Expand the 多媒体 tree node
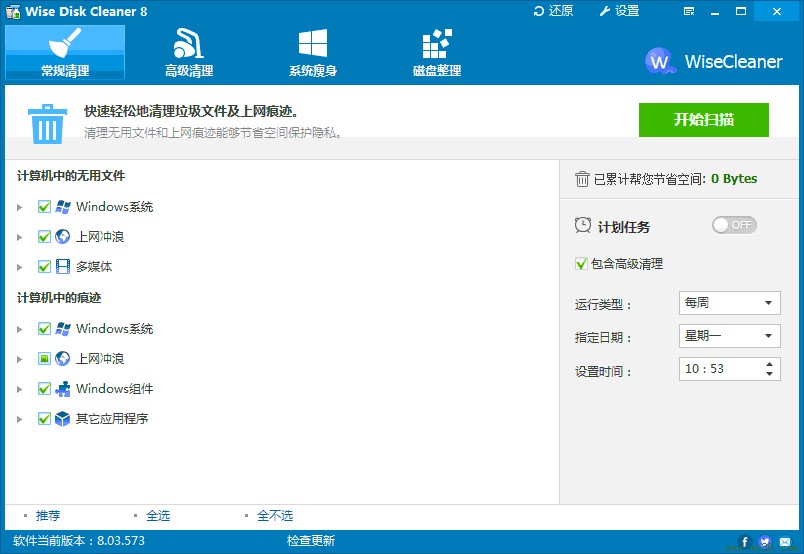This screenshot has width=804, height=554. [x=19, y=267]
